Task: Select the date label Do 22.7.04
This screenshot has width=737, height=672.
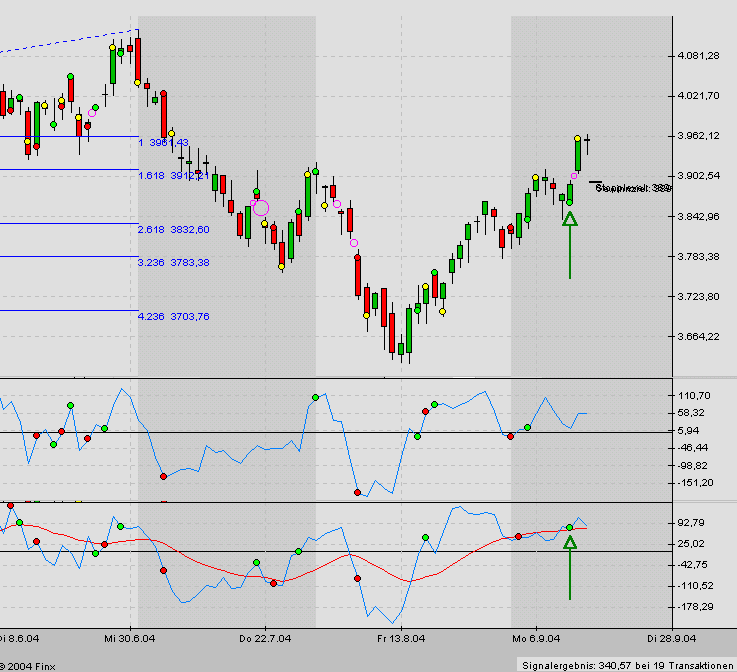Action: (265, 639)
